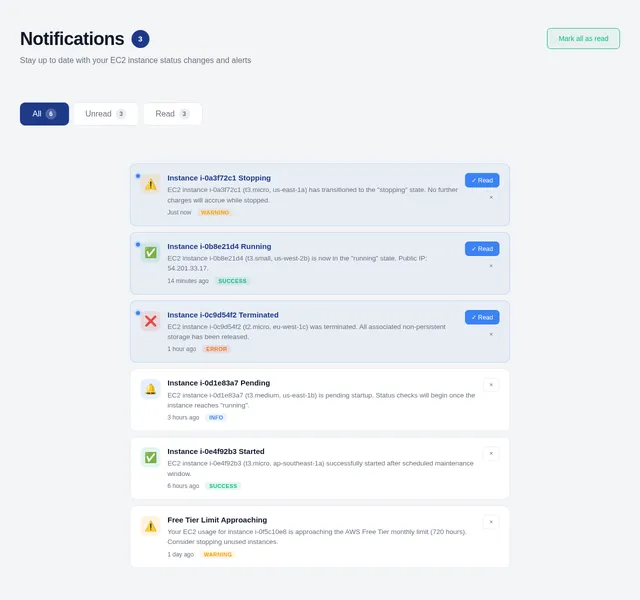Click the '1 hour ago' timestamp

182,349
